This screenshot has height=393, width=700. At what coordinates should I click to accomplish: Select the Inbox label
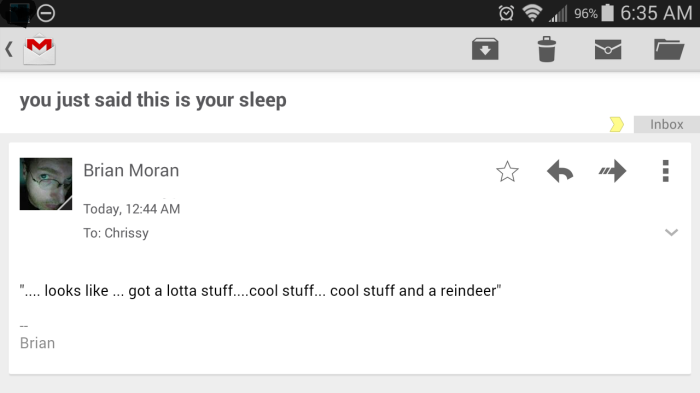(x=667, y=124)
